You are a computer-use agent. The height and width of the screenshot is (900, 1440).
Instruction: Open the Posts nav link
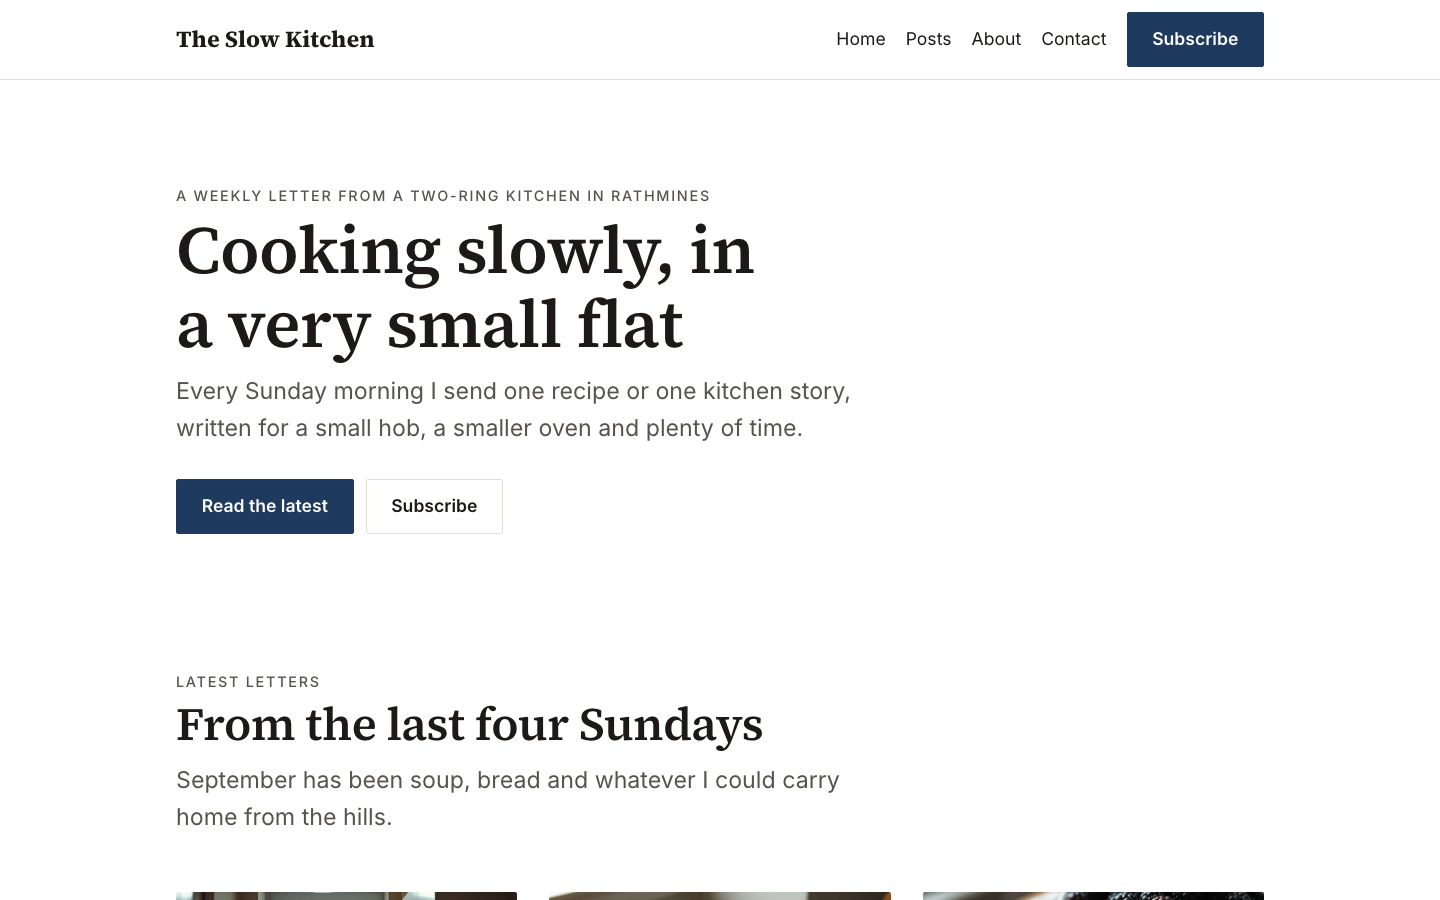(928, 39)
